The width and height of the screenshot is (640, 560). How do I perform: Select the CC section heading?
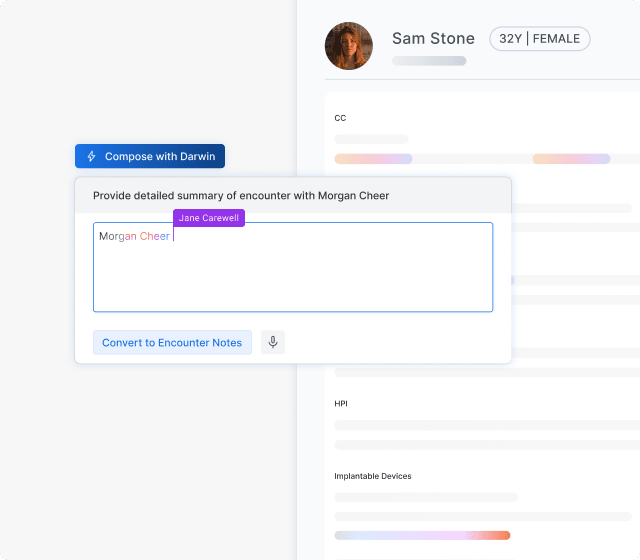click(340, 118)
